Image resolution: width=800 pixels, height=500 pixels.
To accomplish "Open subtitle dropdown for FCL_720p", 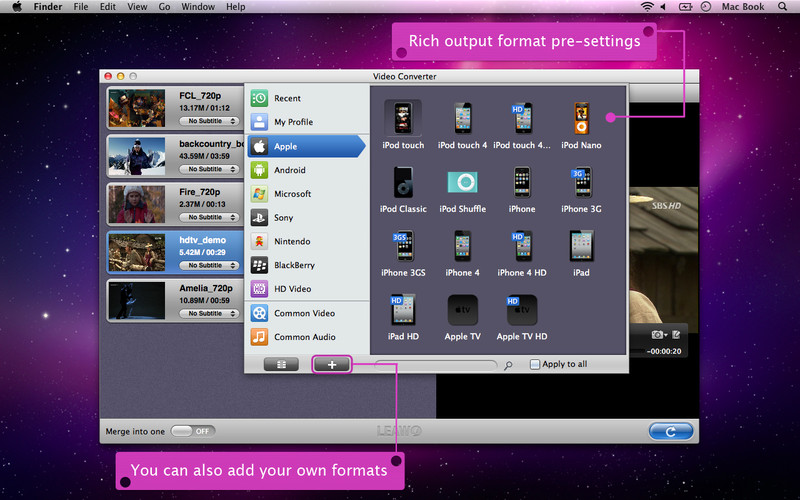I will [209, 121].
